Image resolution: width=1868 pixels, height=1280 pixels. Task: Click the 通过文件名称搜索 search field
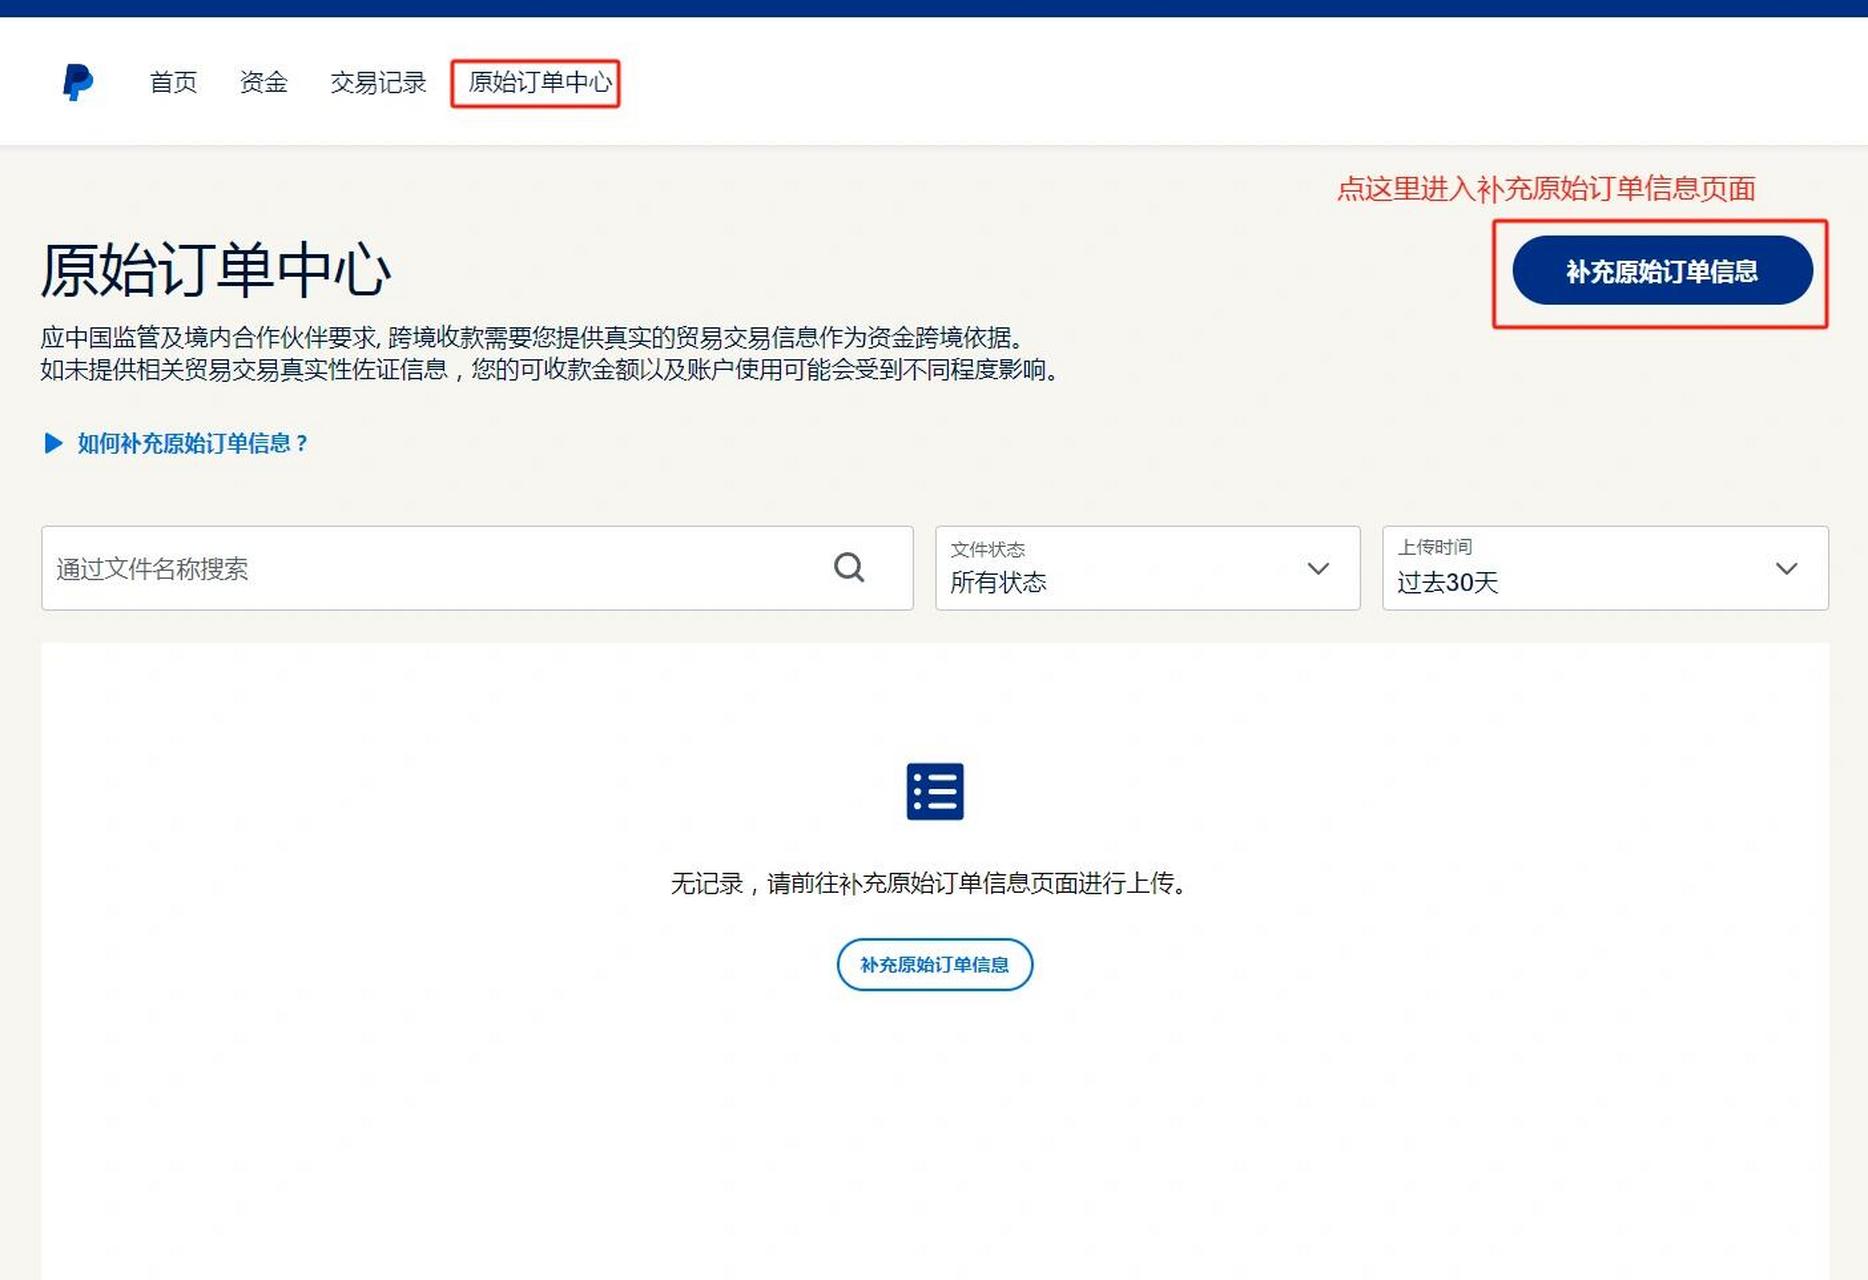pyautogui.click(x=477, y=568)
